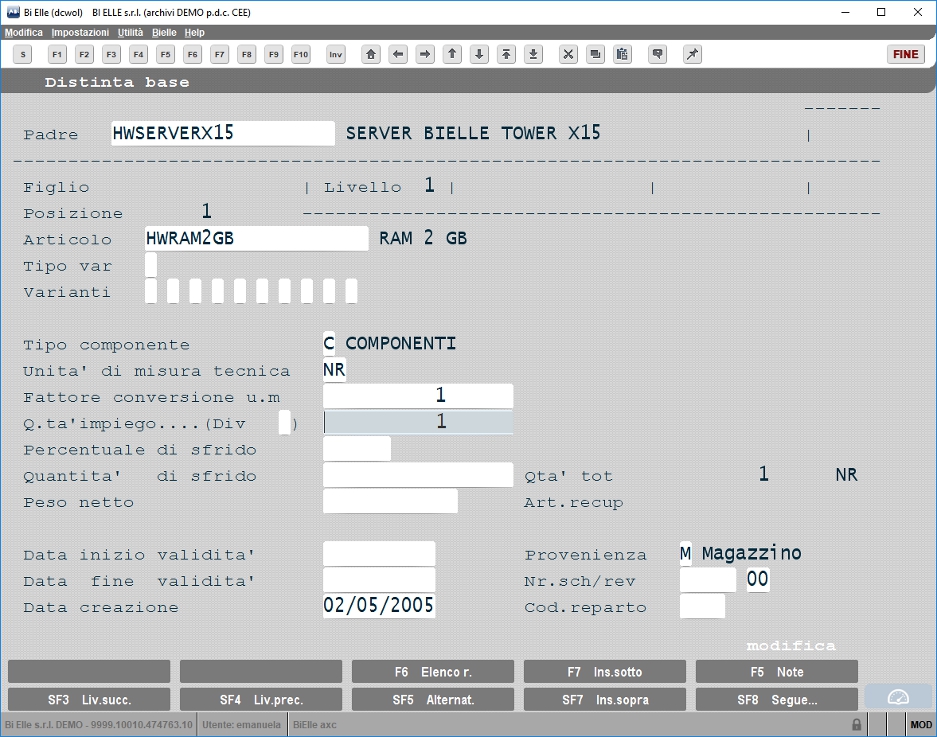Click the gauge icon button at bottom right
Viewport: 937px width, 737px height.
coord(898,697)
